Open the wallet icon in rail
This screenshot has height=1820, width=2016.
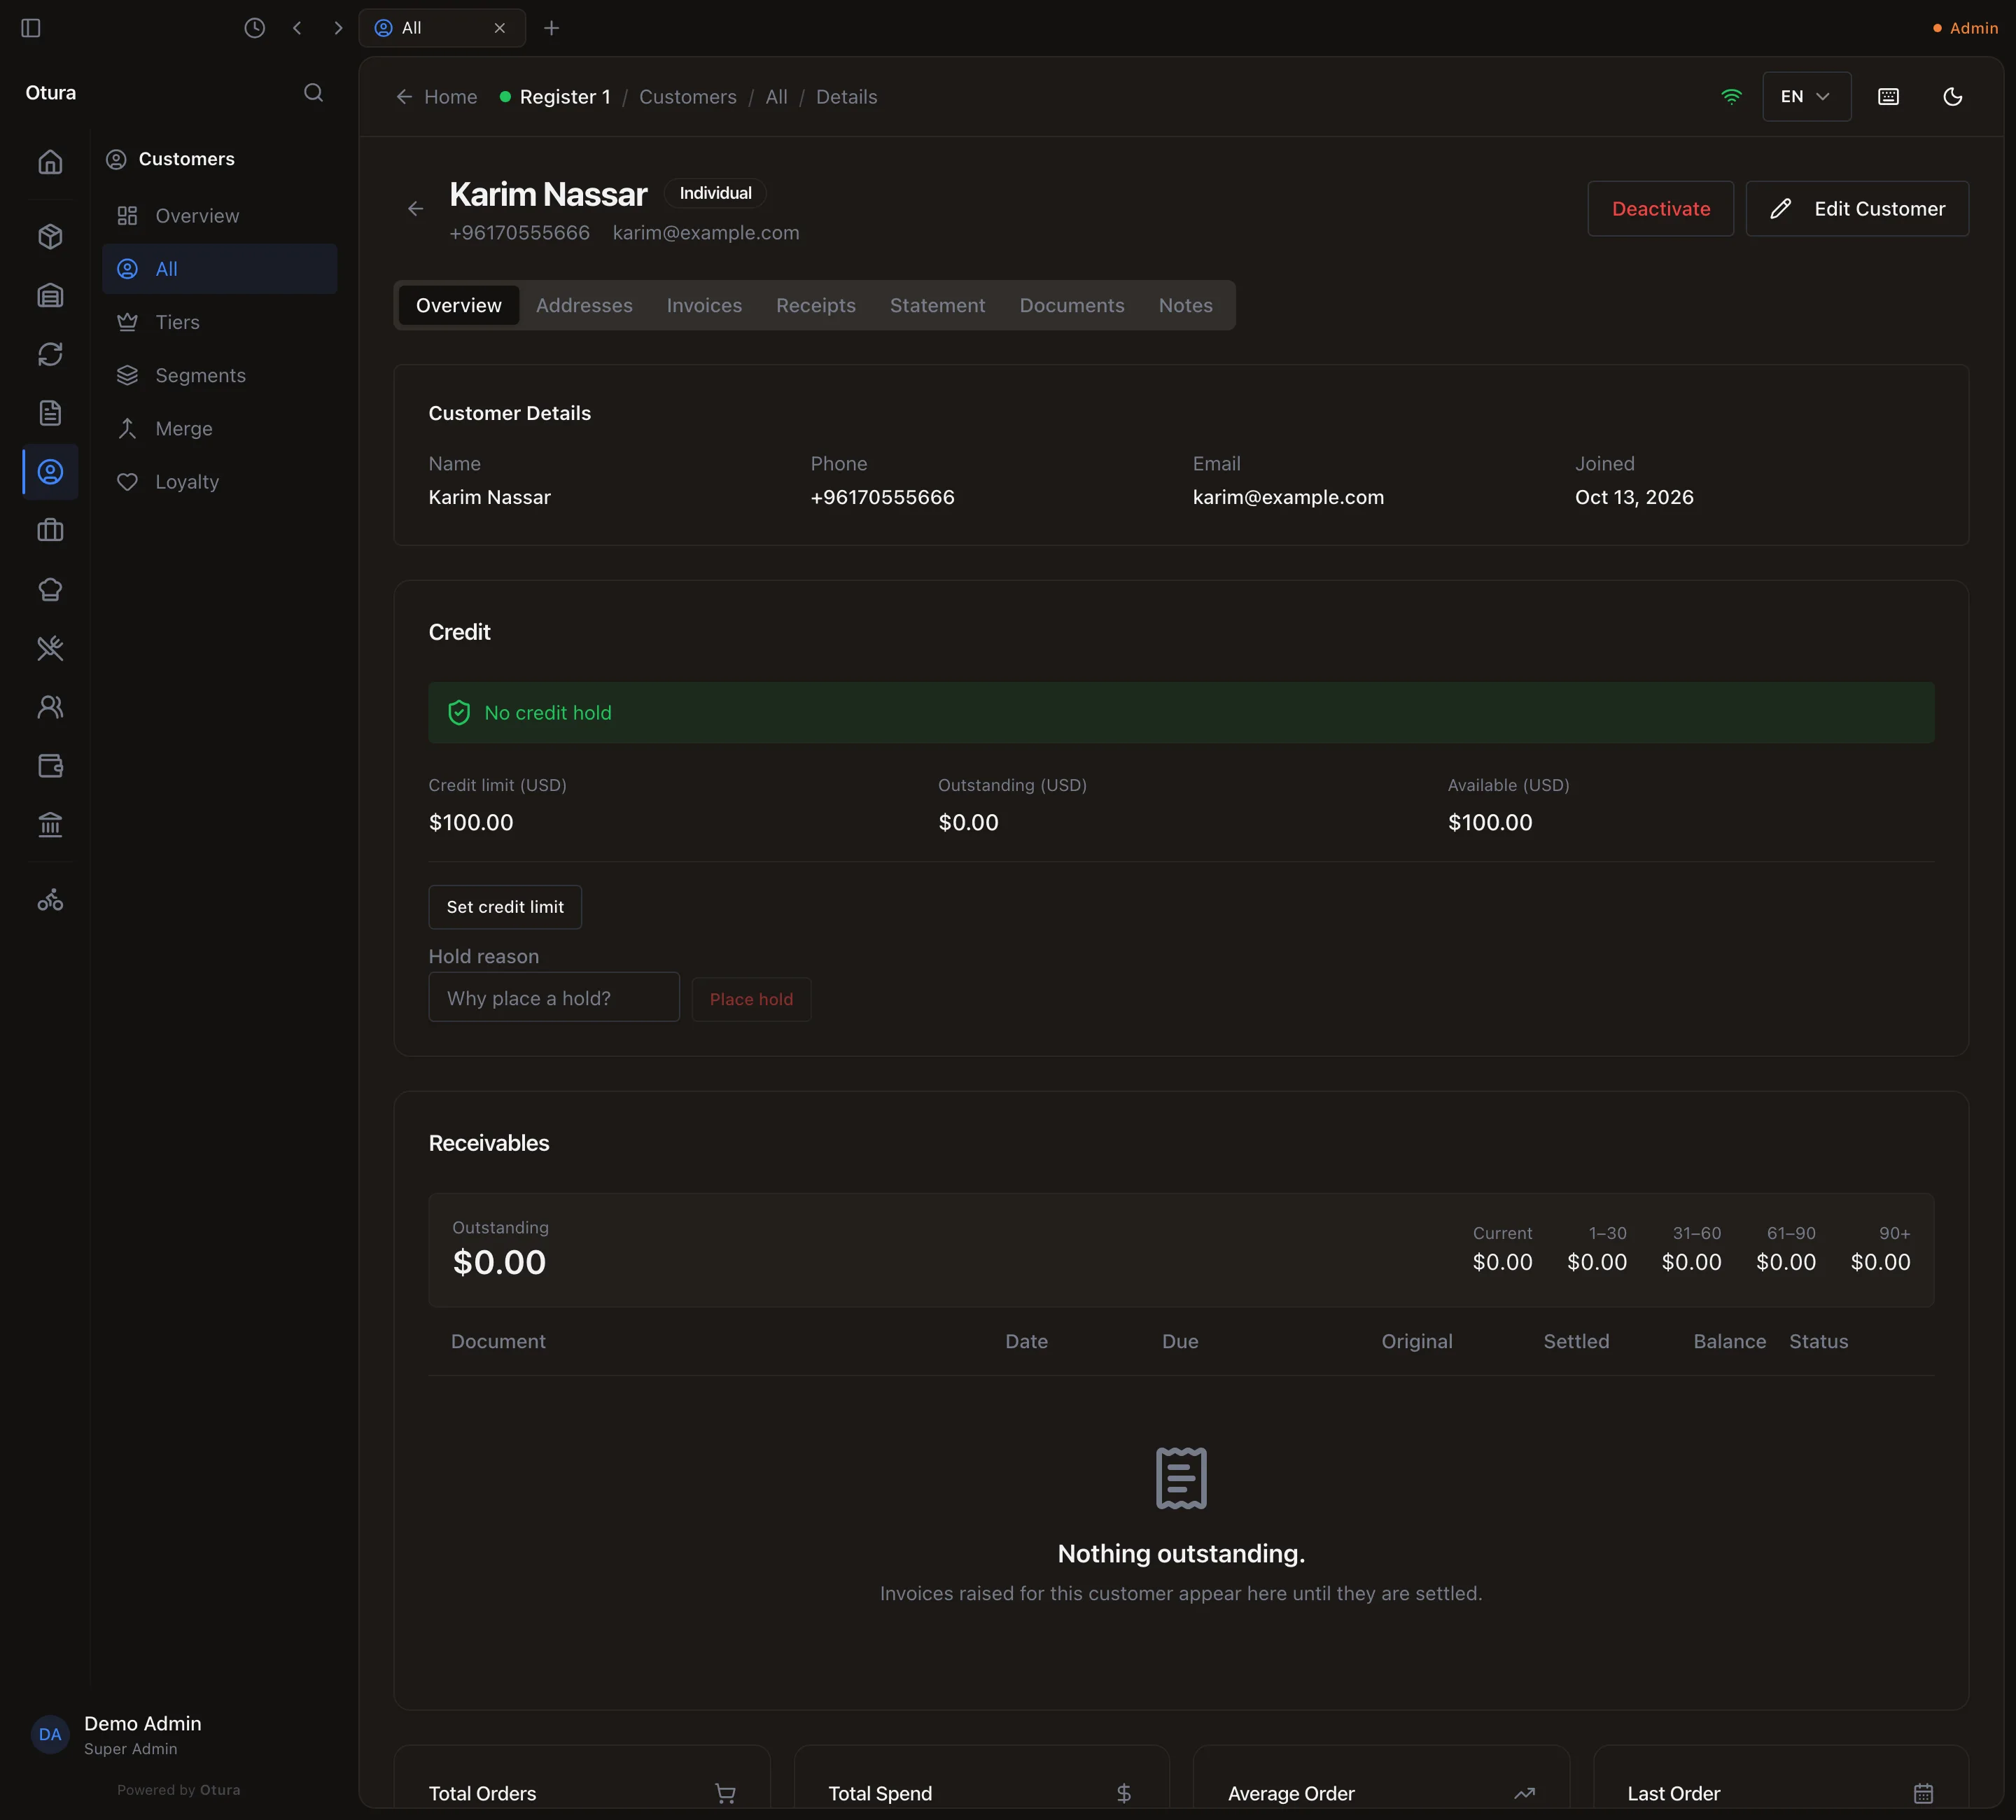point(50,766)
